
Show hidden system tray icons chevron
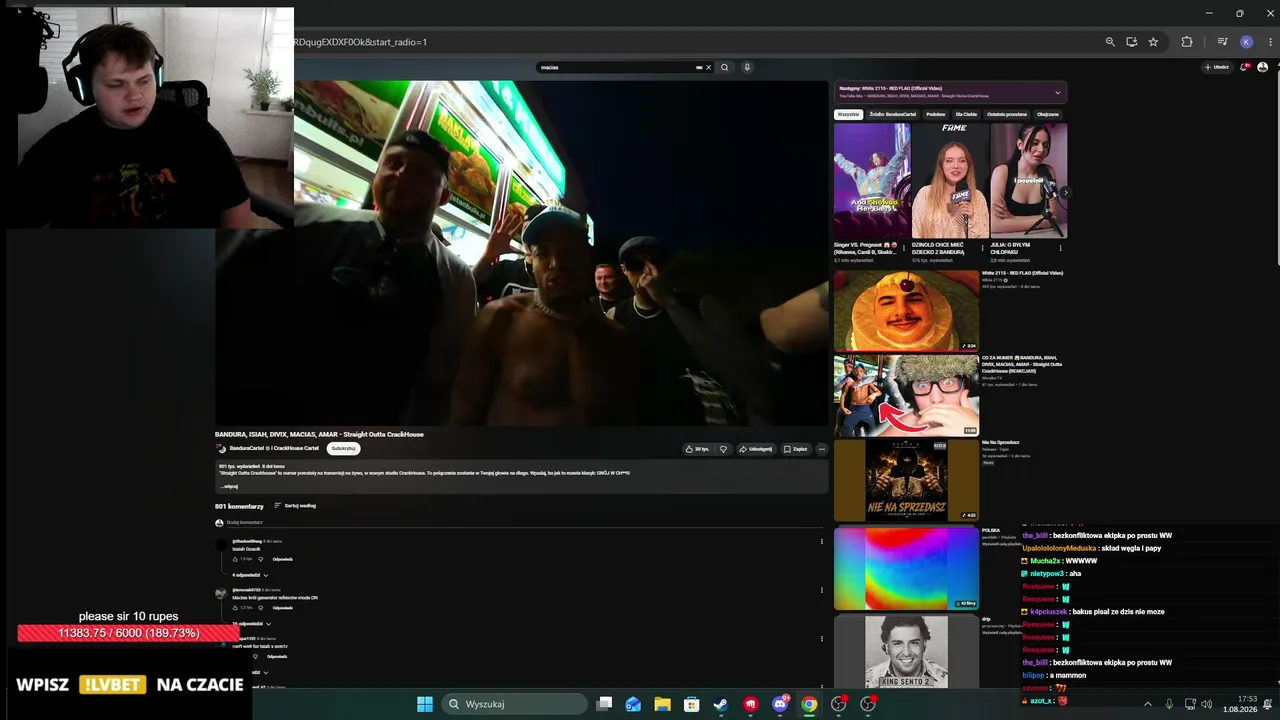pyautogui.click(x=1147, y=704)
